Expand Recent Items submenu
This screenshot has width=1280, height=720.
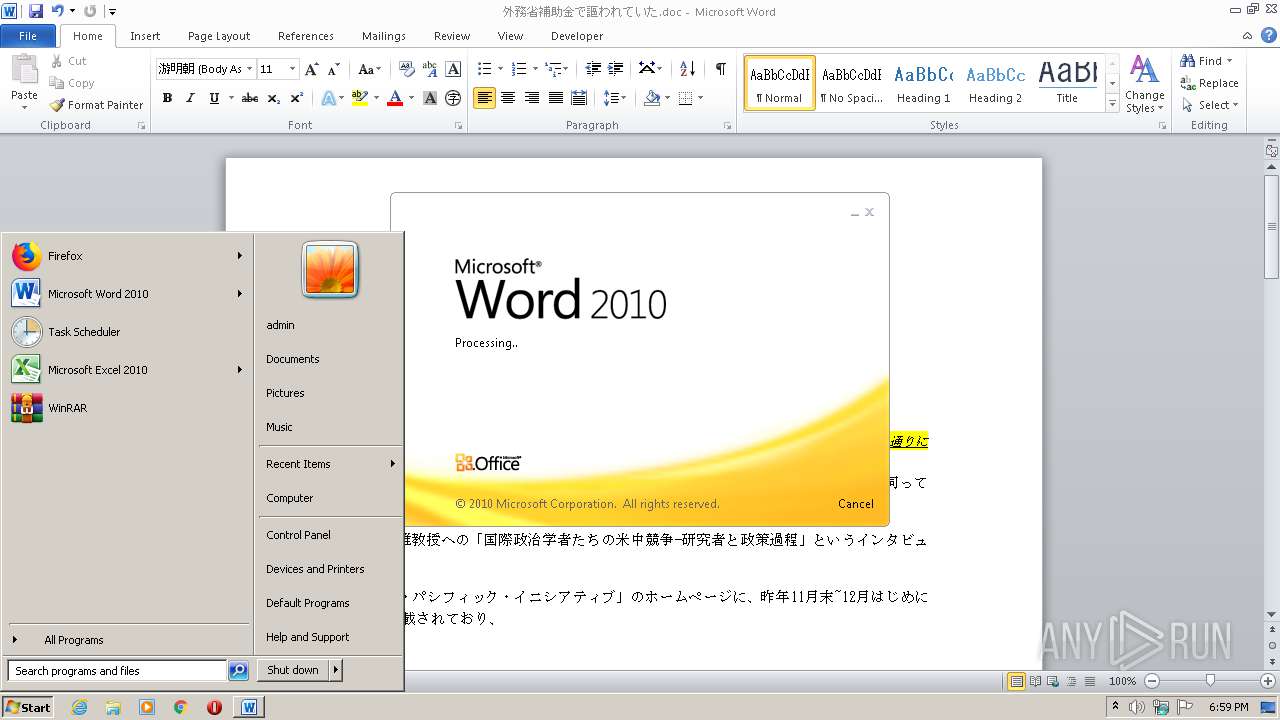click(x=393, y=464)
